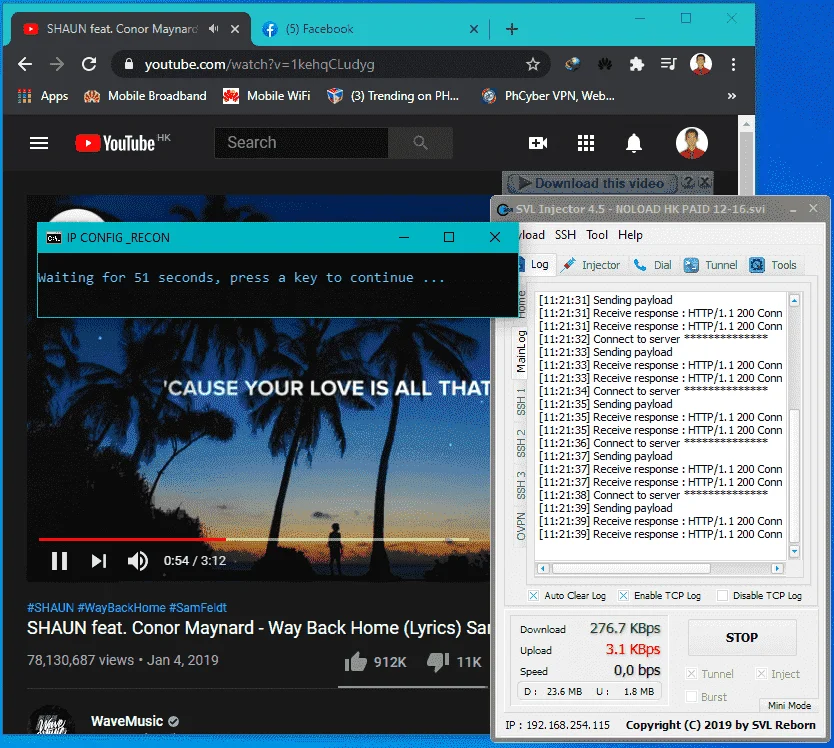The height and width of the screenshot is (748, 834).
Task: Show more bookmarks chevron
Action: pos(732,96)
